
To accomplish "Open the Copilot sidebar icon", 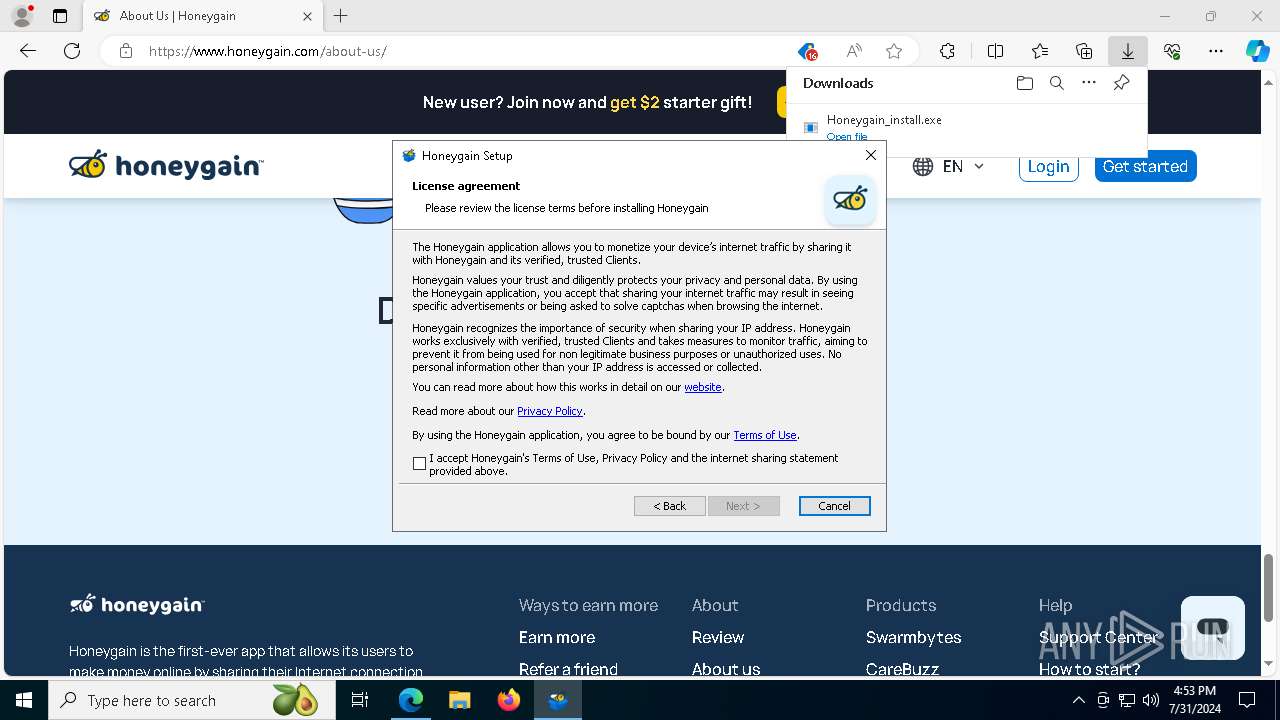I will 1258,51.
